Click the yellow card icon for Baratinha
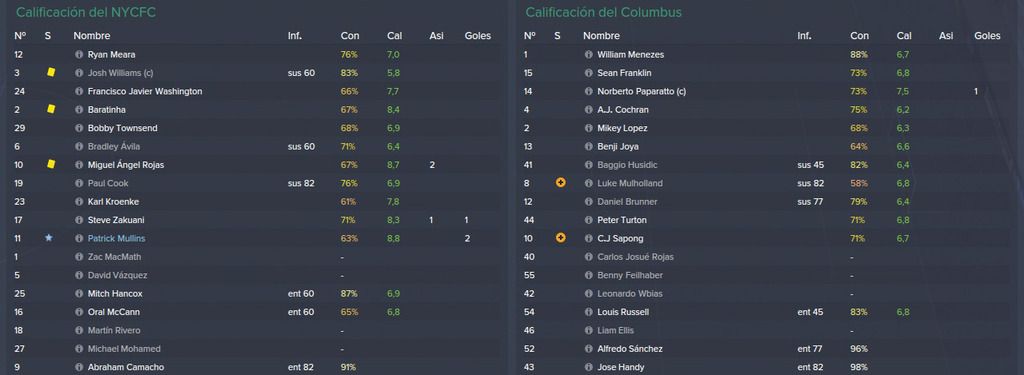 tap(50, 109)
